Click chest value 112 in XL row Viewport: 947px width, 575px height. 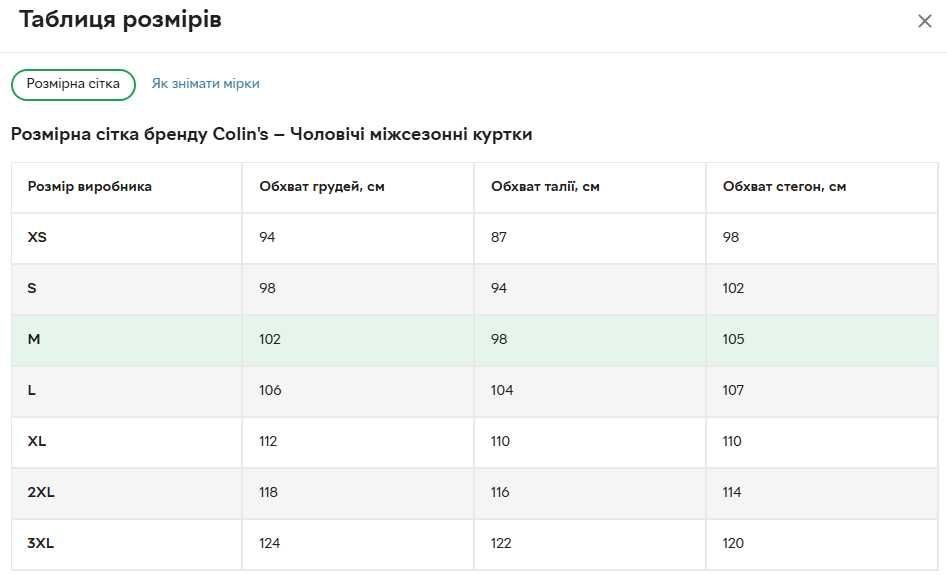(268, 442)
